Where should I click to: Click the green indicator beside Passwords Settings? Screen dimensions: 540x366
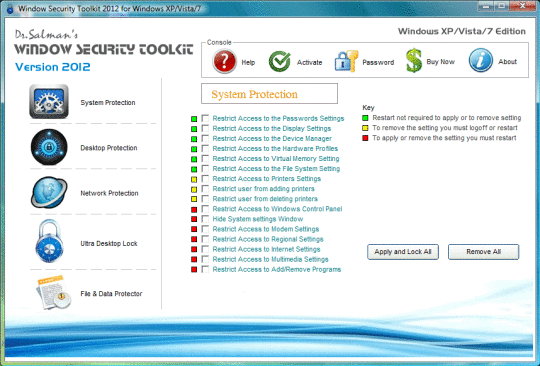click(194, 119)
